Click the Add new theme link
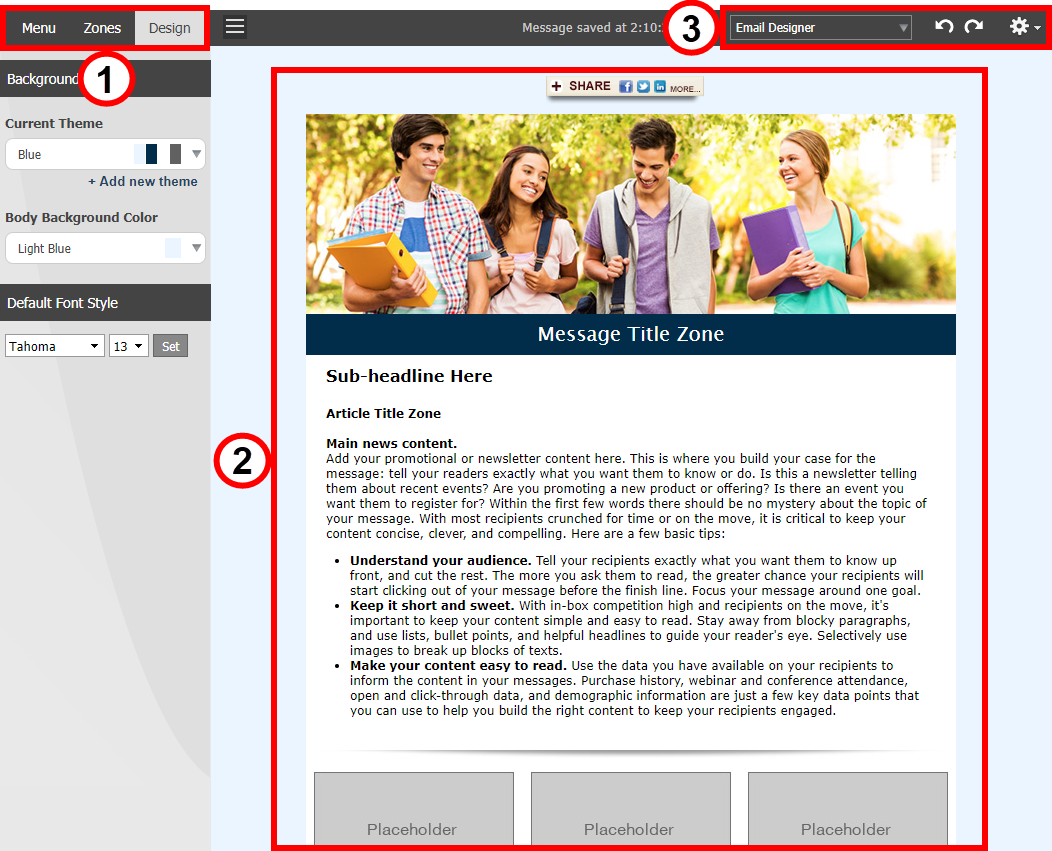 (x=143, y=181)
